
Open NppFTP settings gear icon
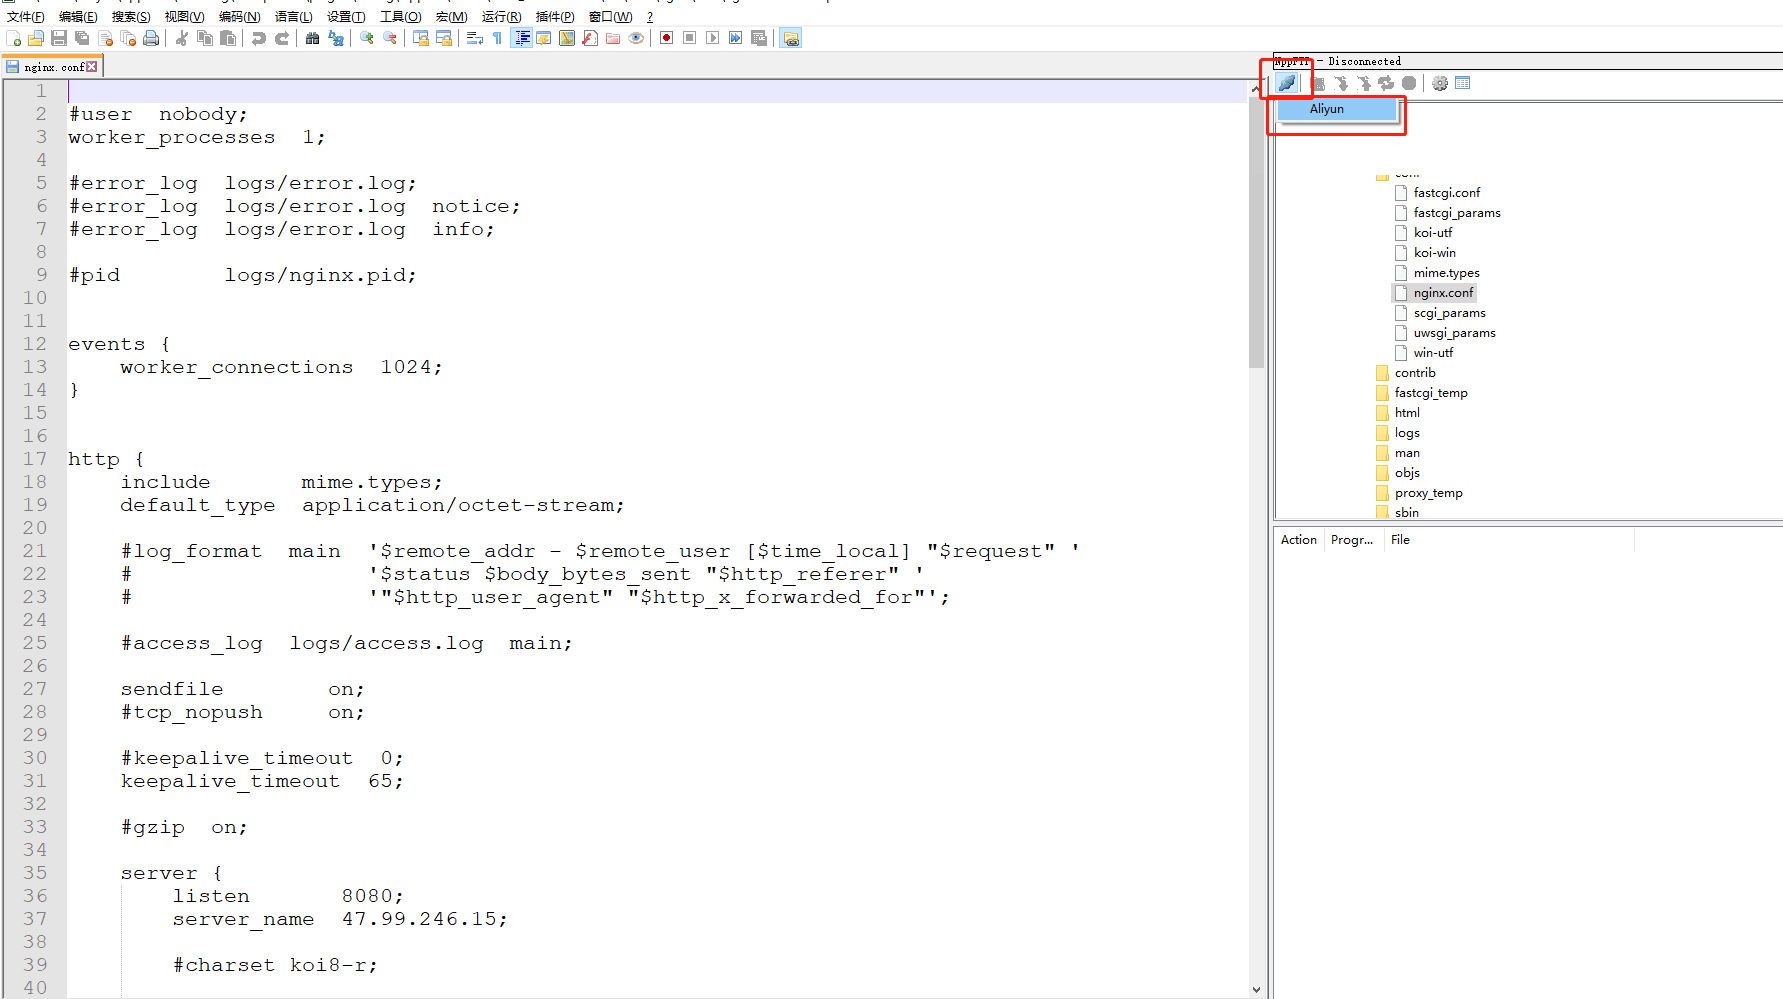[1440, 83]
